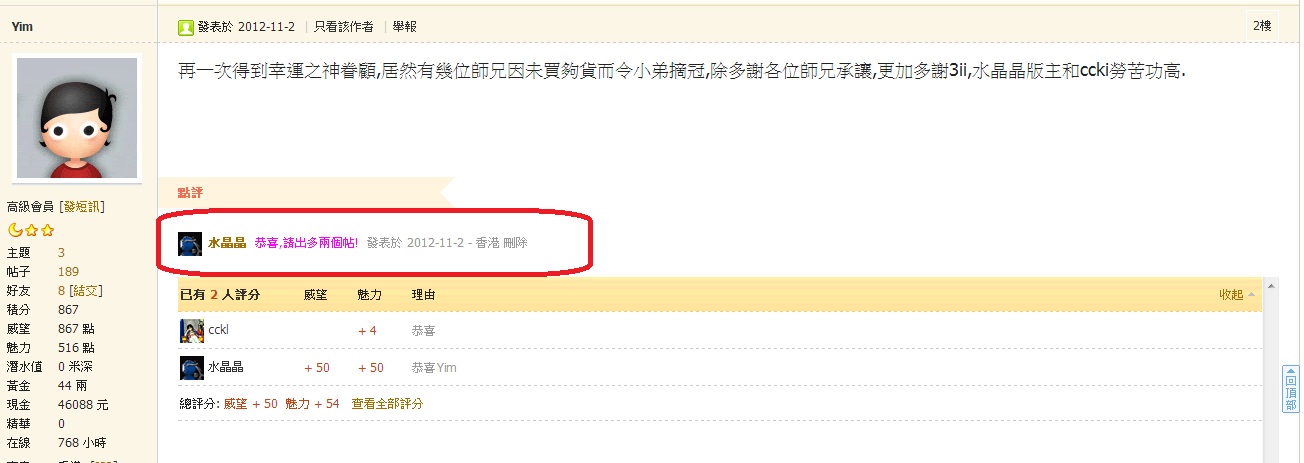Click the back-to-top 回頂部 icon
The height and width of the screenshot is (463, 1304).
click(1291, 390)
